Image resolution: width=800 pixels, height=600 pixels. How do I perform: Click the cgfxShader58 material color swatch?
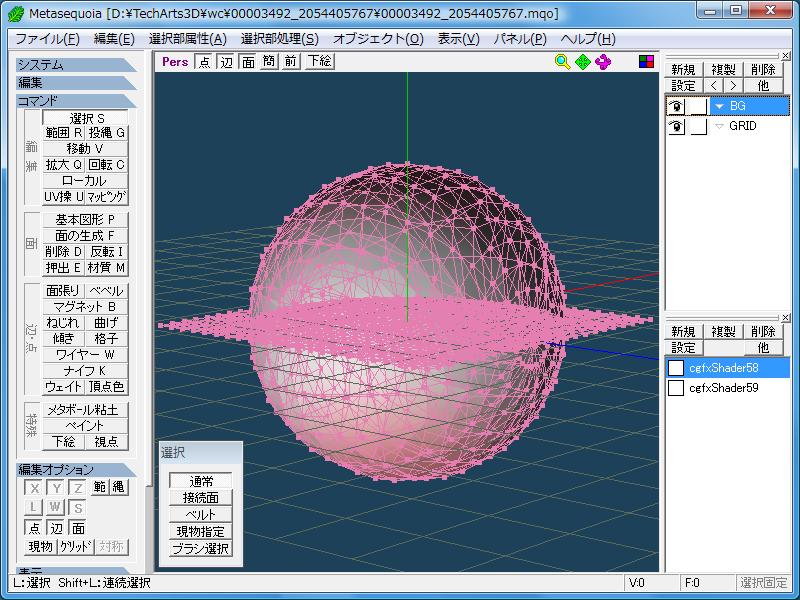[x=676, y=368]
